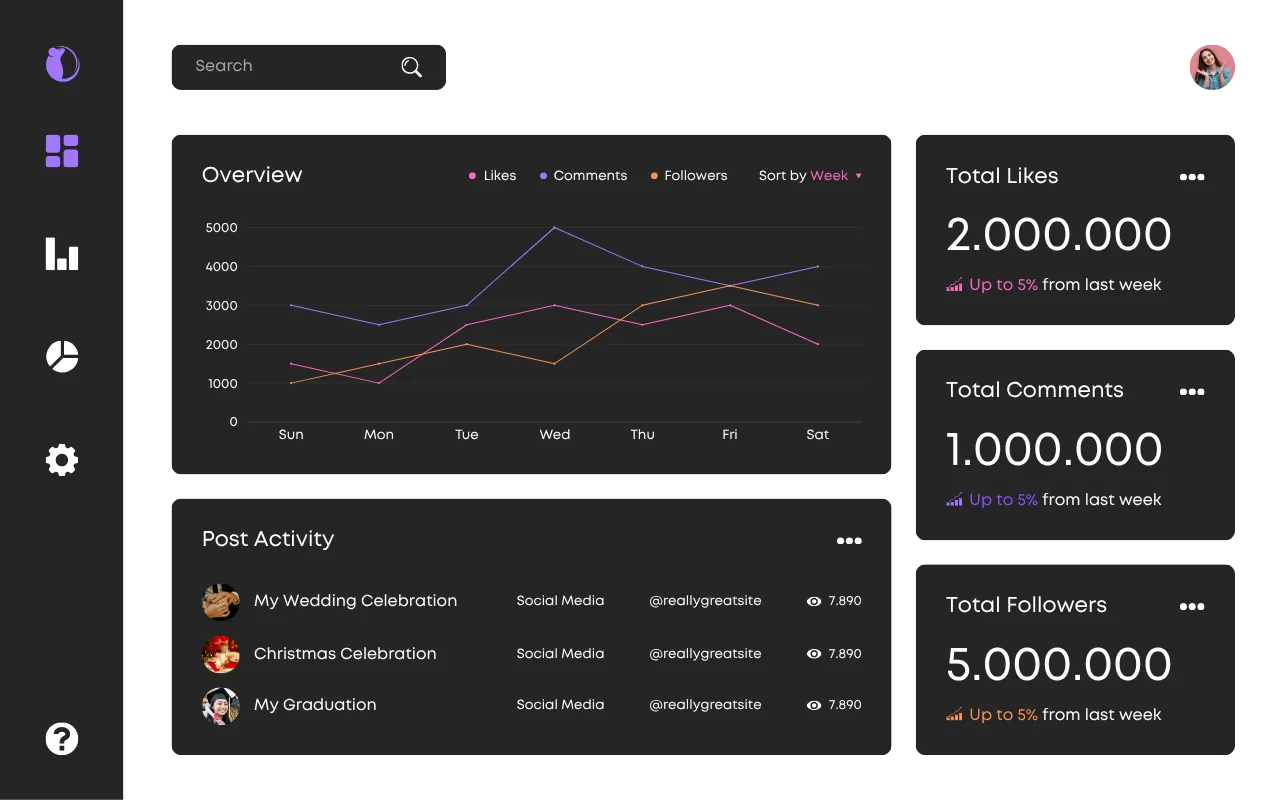The width and height of the screenshot is (1280, 800).
Task: Click @reallygreatsite on Christmas Celebration row
Action: coord(705,654)
